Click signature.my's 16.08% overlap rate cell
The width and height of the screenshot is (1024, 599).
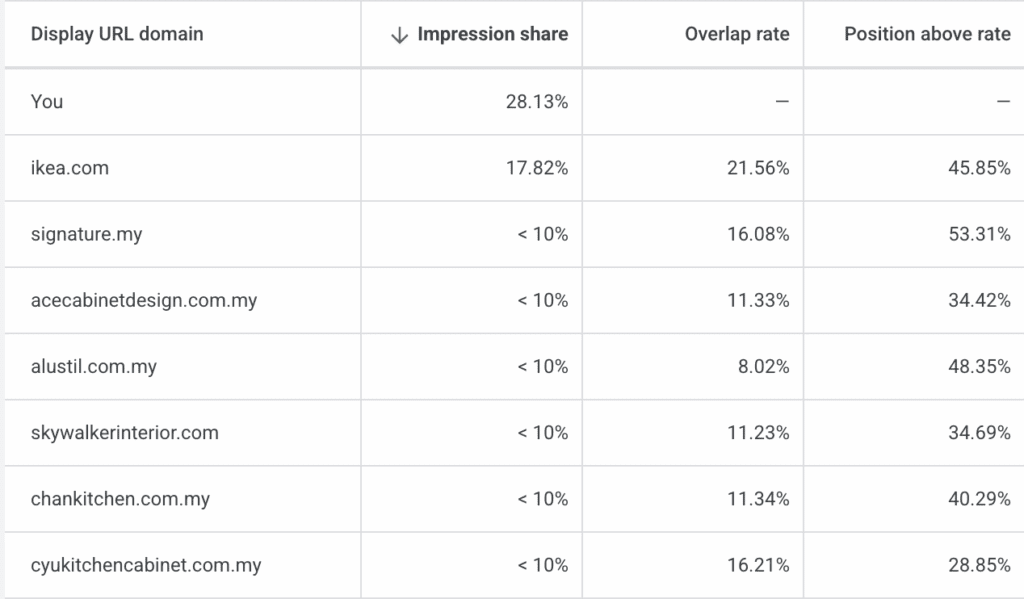coord(759,233)
